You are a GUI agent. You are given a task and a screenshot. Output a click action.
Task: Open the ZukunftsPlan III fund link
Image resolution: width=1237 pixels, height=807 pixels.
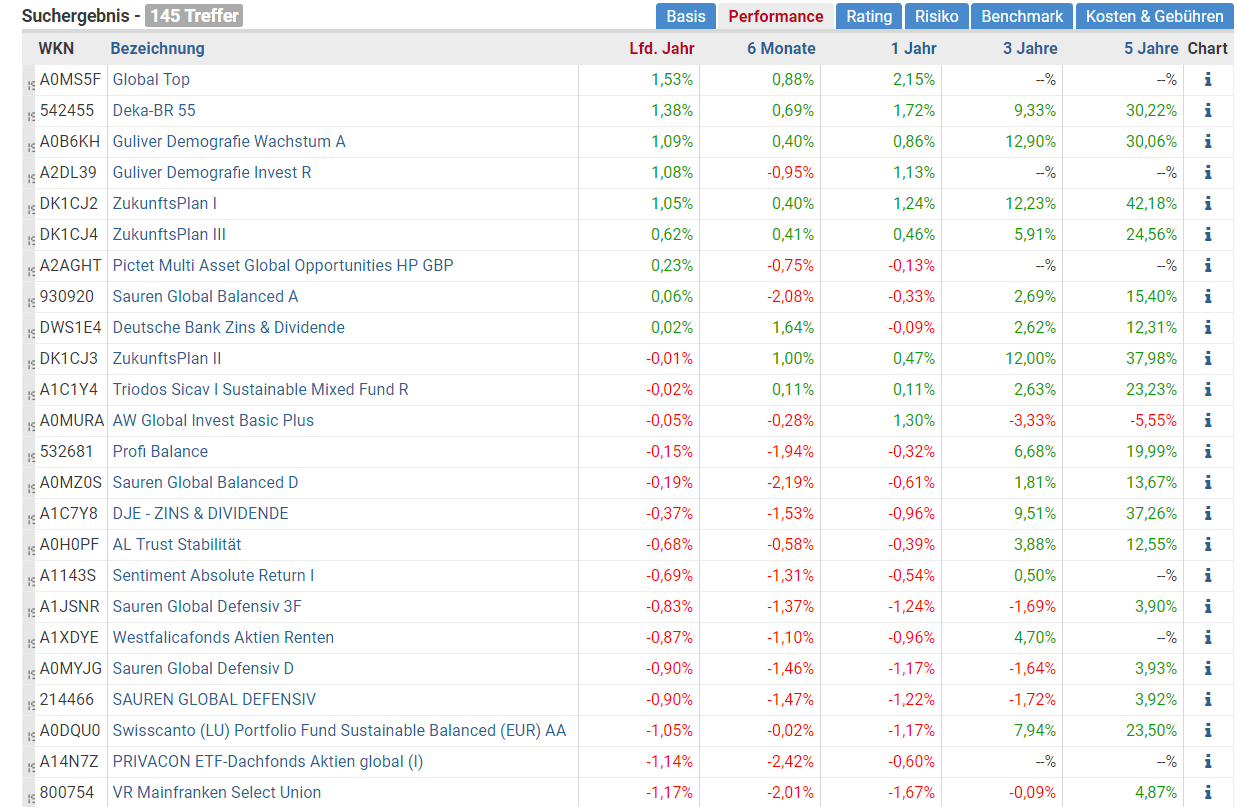pos(169,235)
